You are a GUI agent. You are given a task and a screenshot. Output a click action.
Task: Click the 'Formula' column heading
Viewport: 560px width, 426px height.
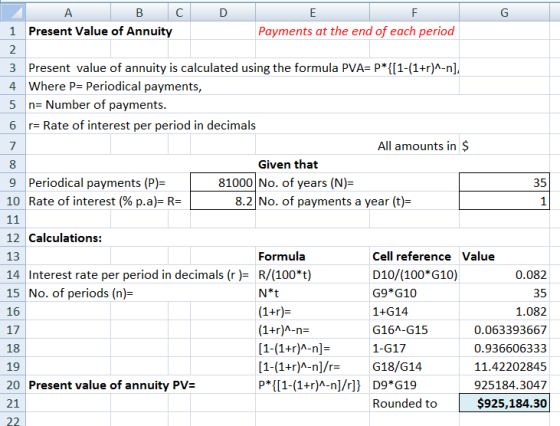tap(281, 256)
